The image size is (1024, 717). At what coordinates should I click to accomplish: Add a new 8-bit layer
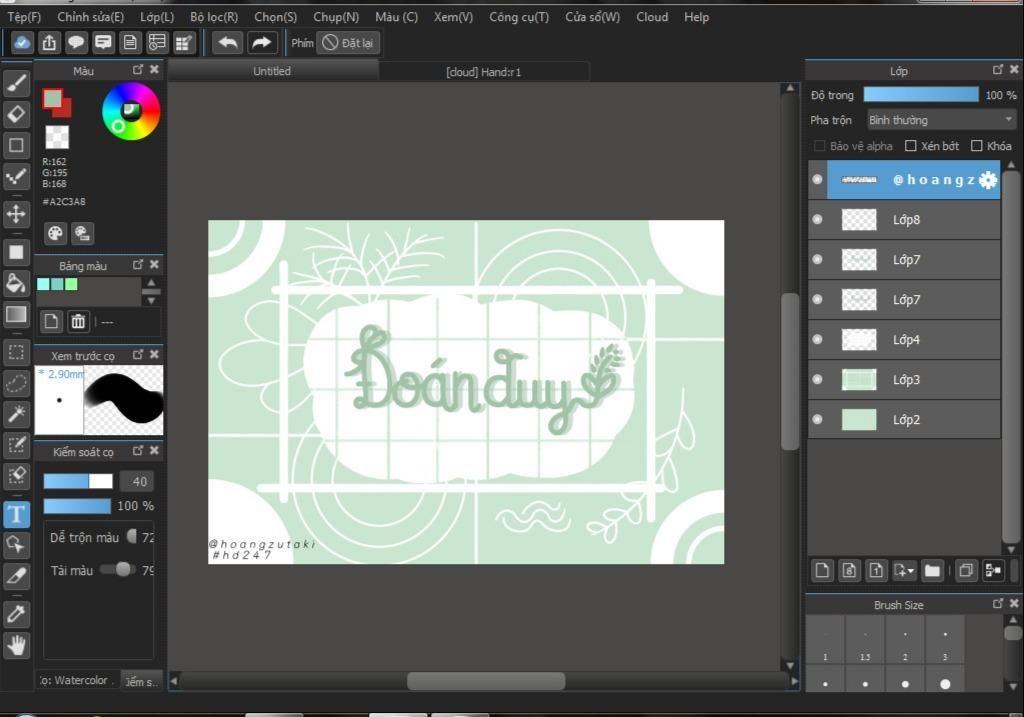(849, 571)
